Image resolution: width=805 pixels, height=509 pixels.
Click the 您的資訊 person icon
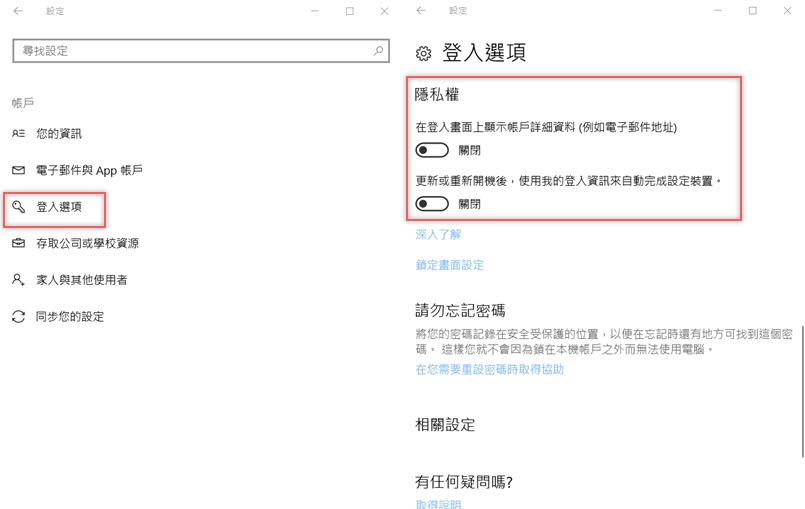pyautogui.click(x=18, y=134)
